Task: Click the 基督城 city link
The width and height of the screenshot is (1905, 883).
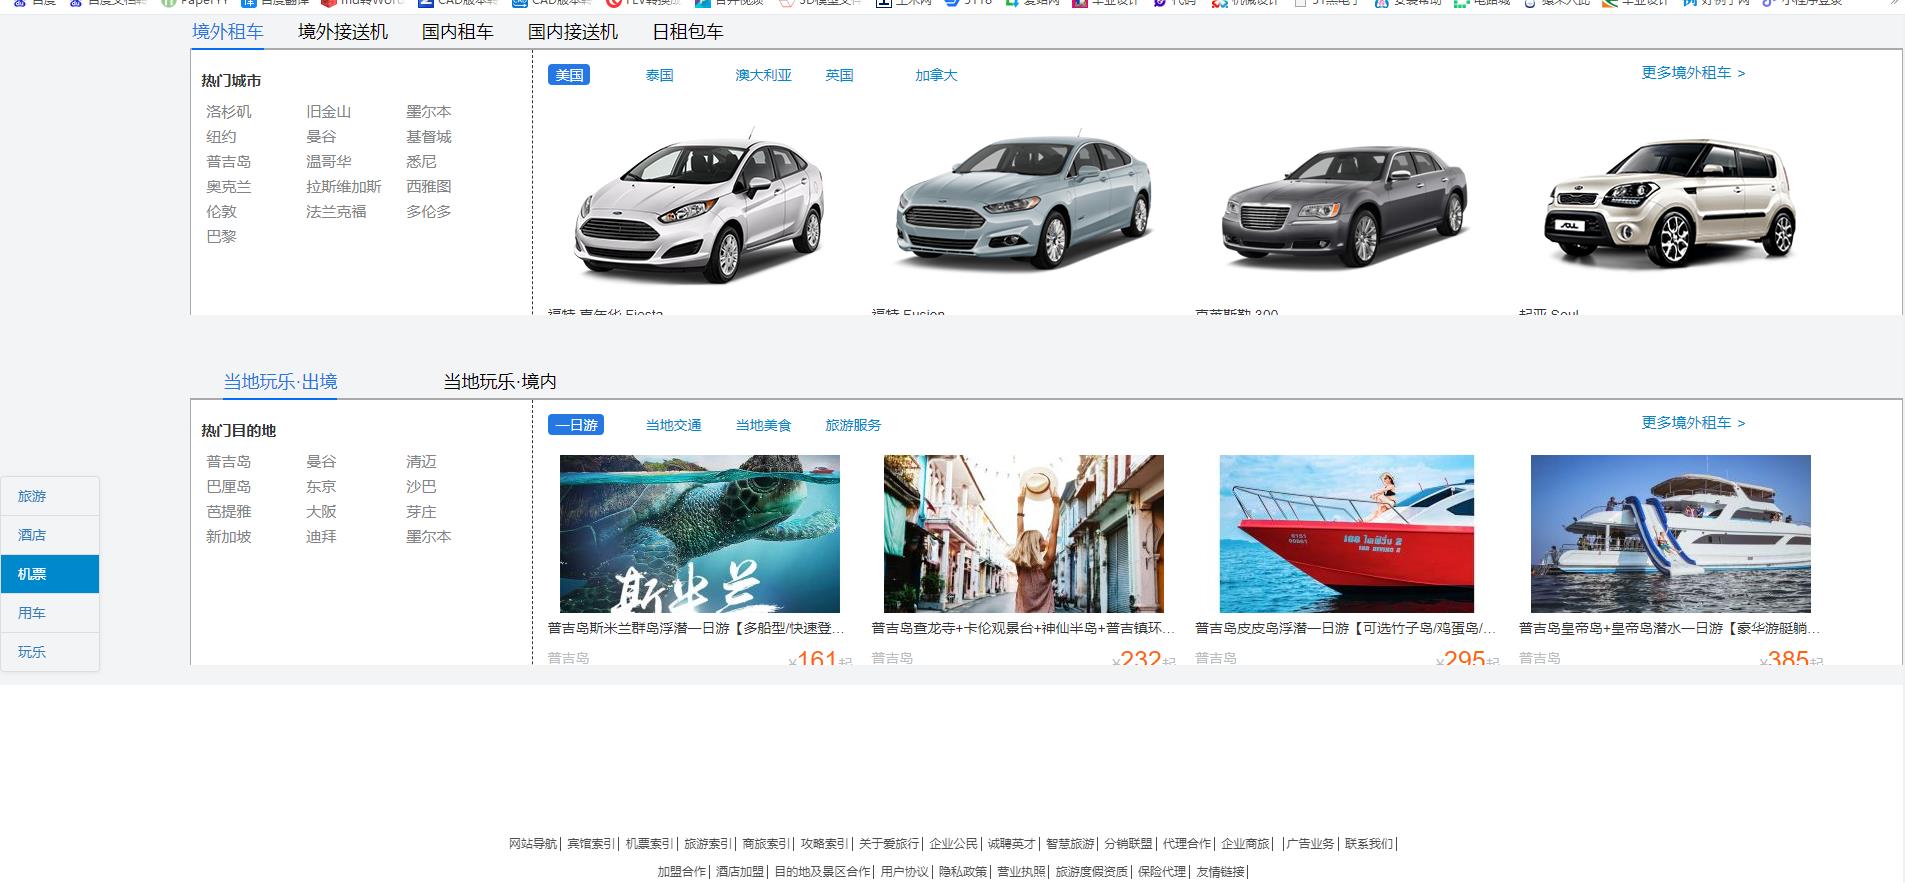Action: click(x=429, y=137)
